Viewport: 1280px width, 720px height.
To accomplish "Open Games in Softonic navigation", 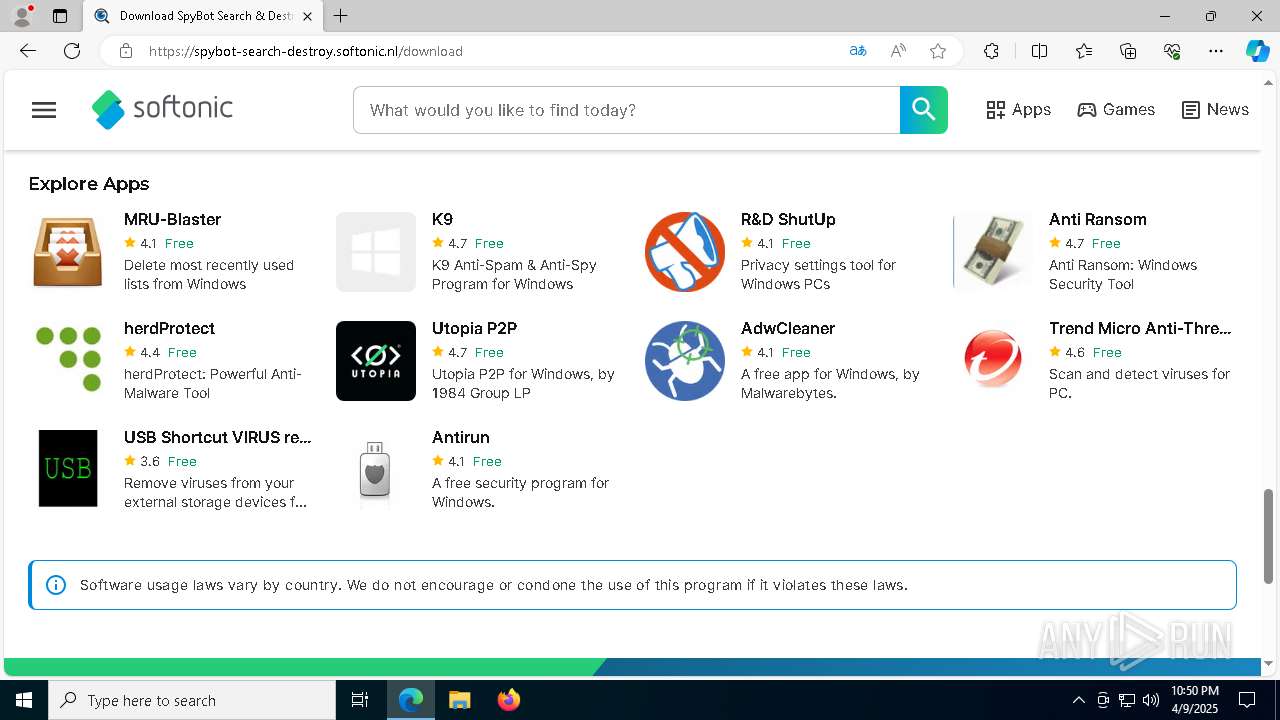I will coord(1116,110).
